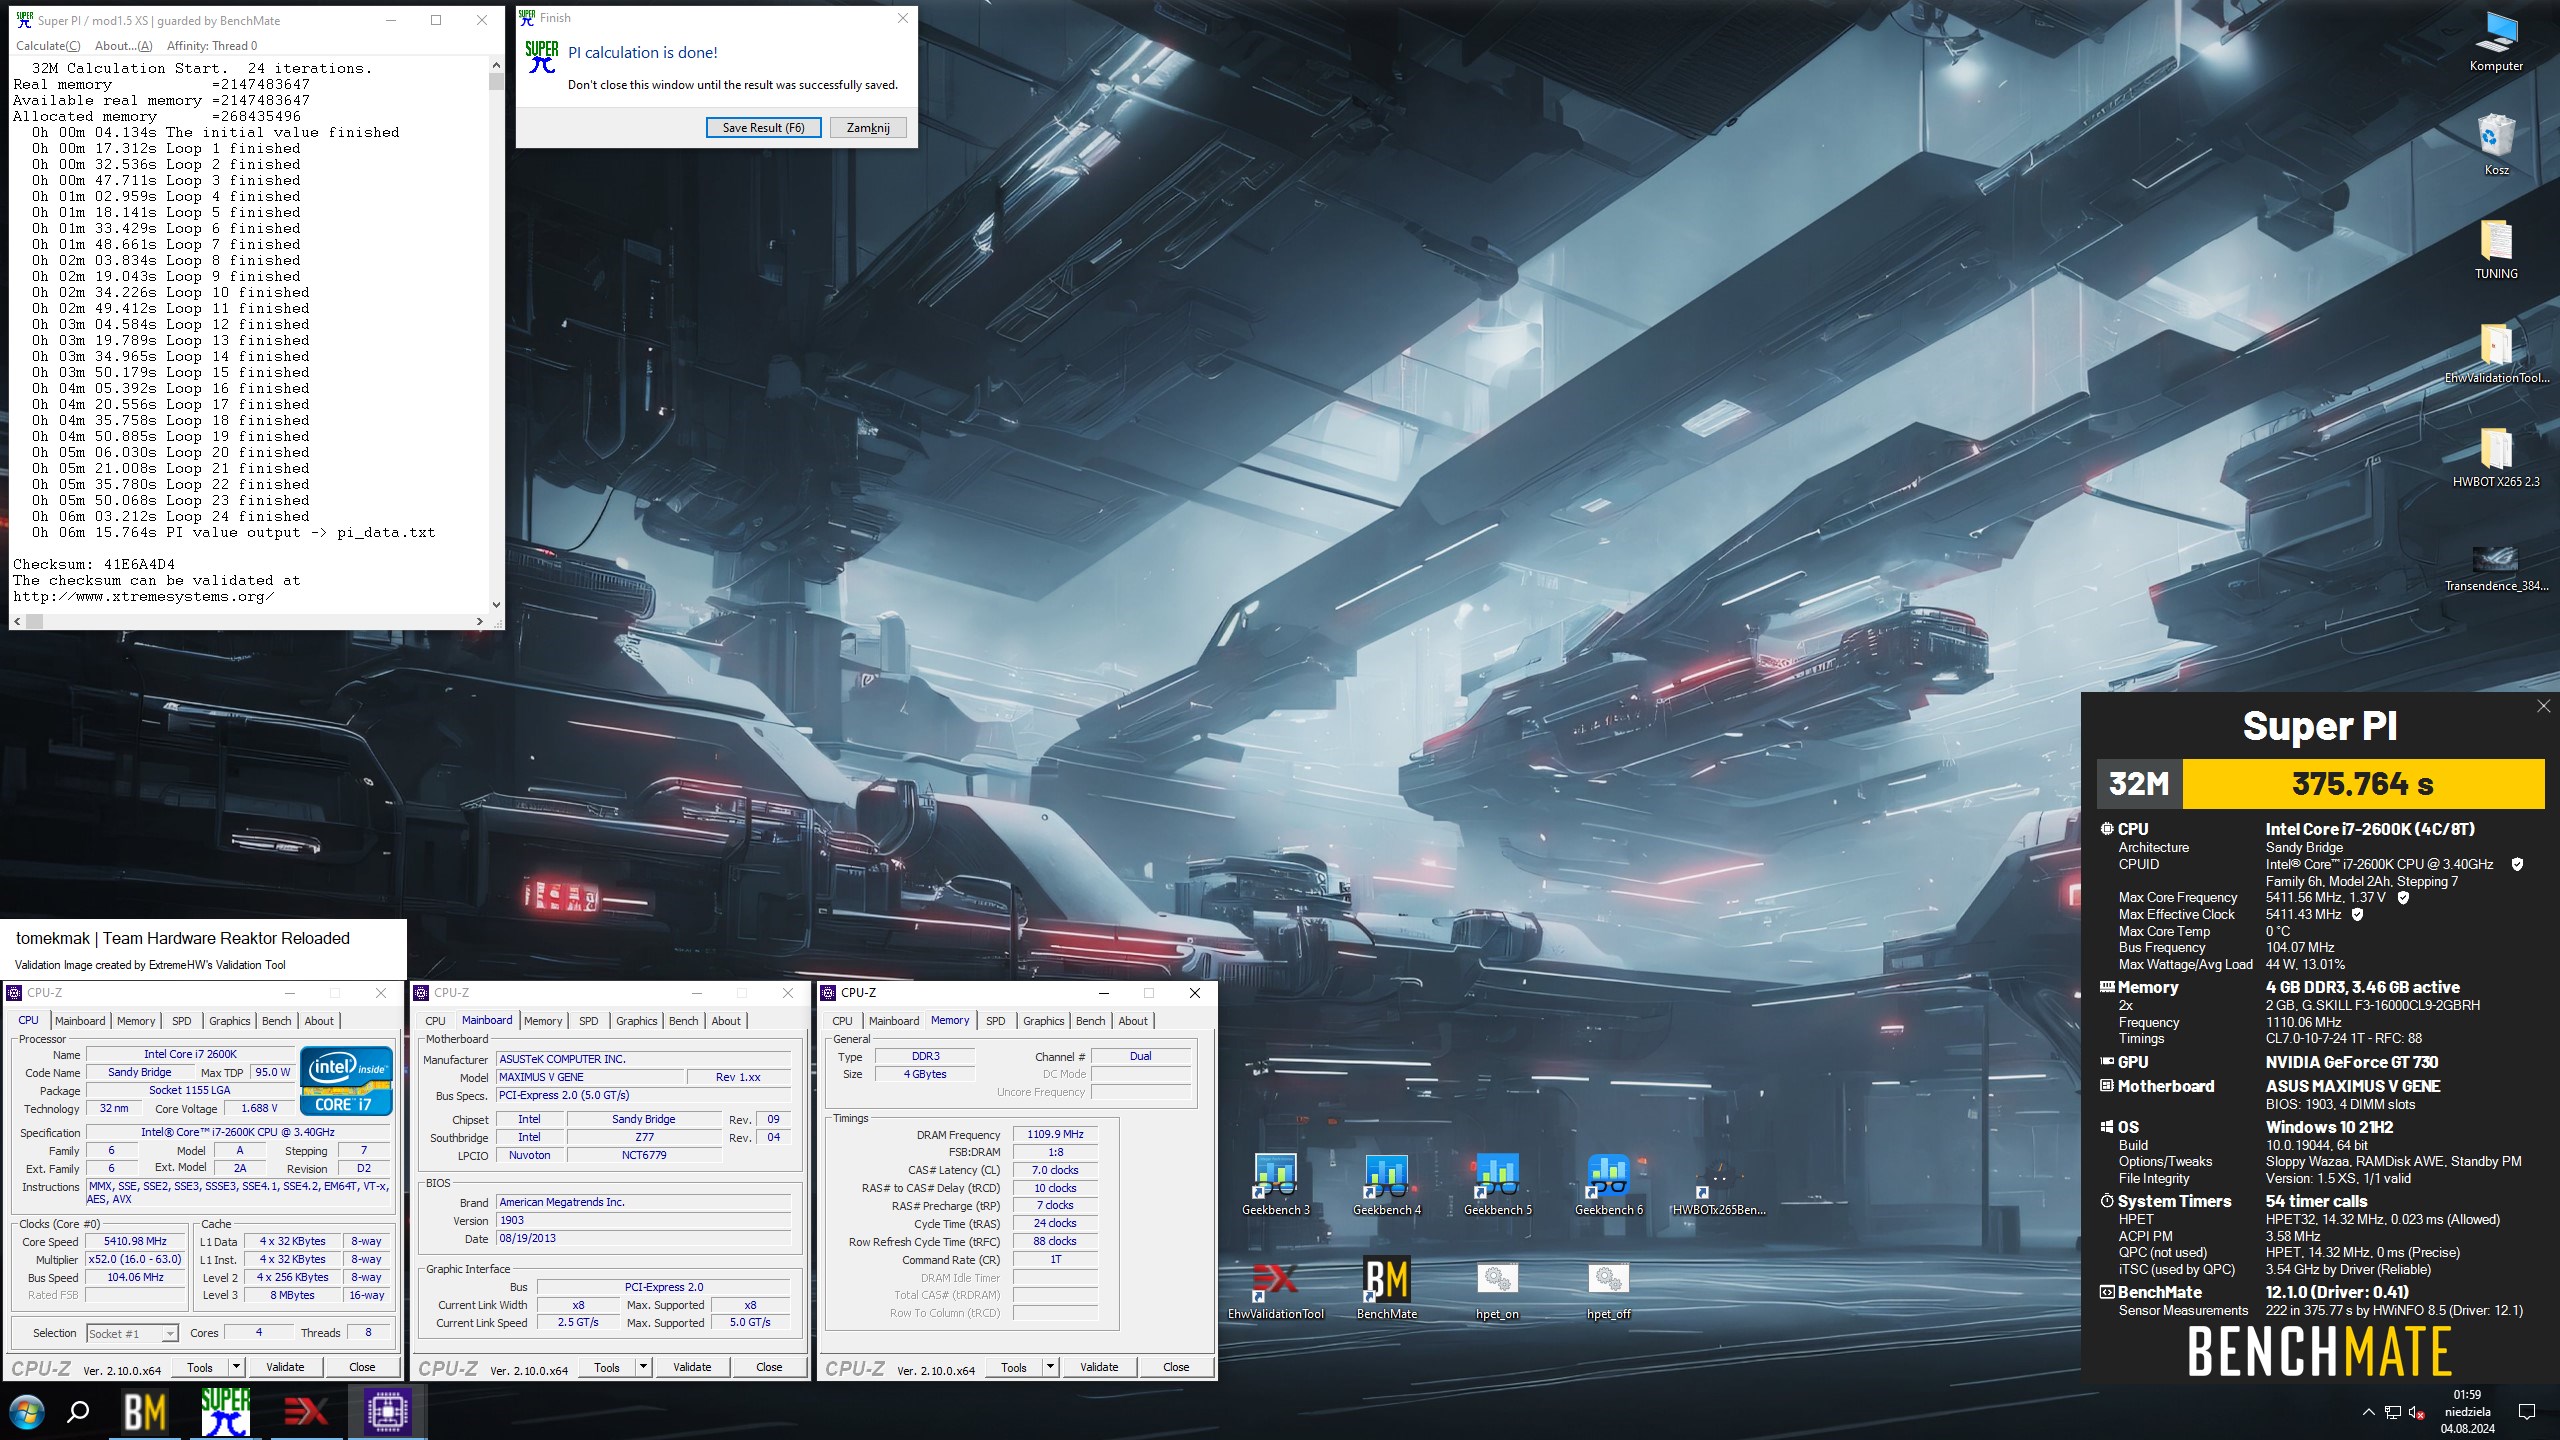Switch to Super PI in the taskbar
Screen dimensions: 2560x1440
225,1412
